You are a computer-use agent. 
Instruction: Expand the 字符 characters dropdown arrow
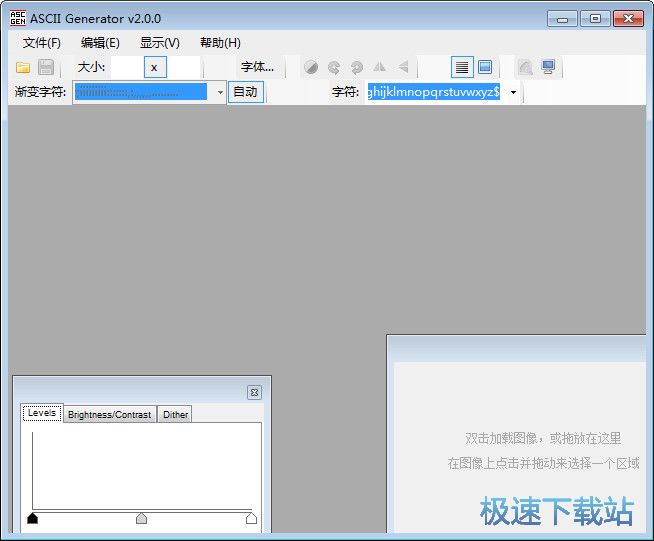(514, 92)
